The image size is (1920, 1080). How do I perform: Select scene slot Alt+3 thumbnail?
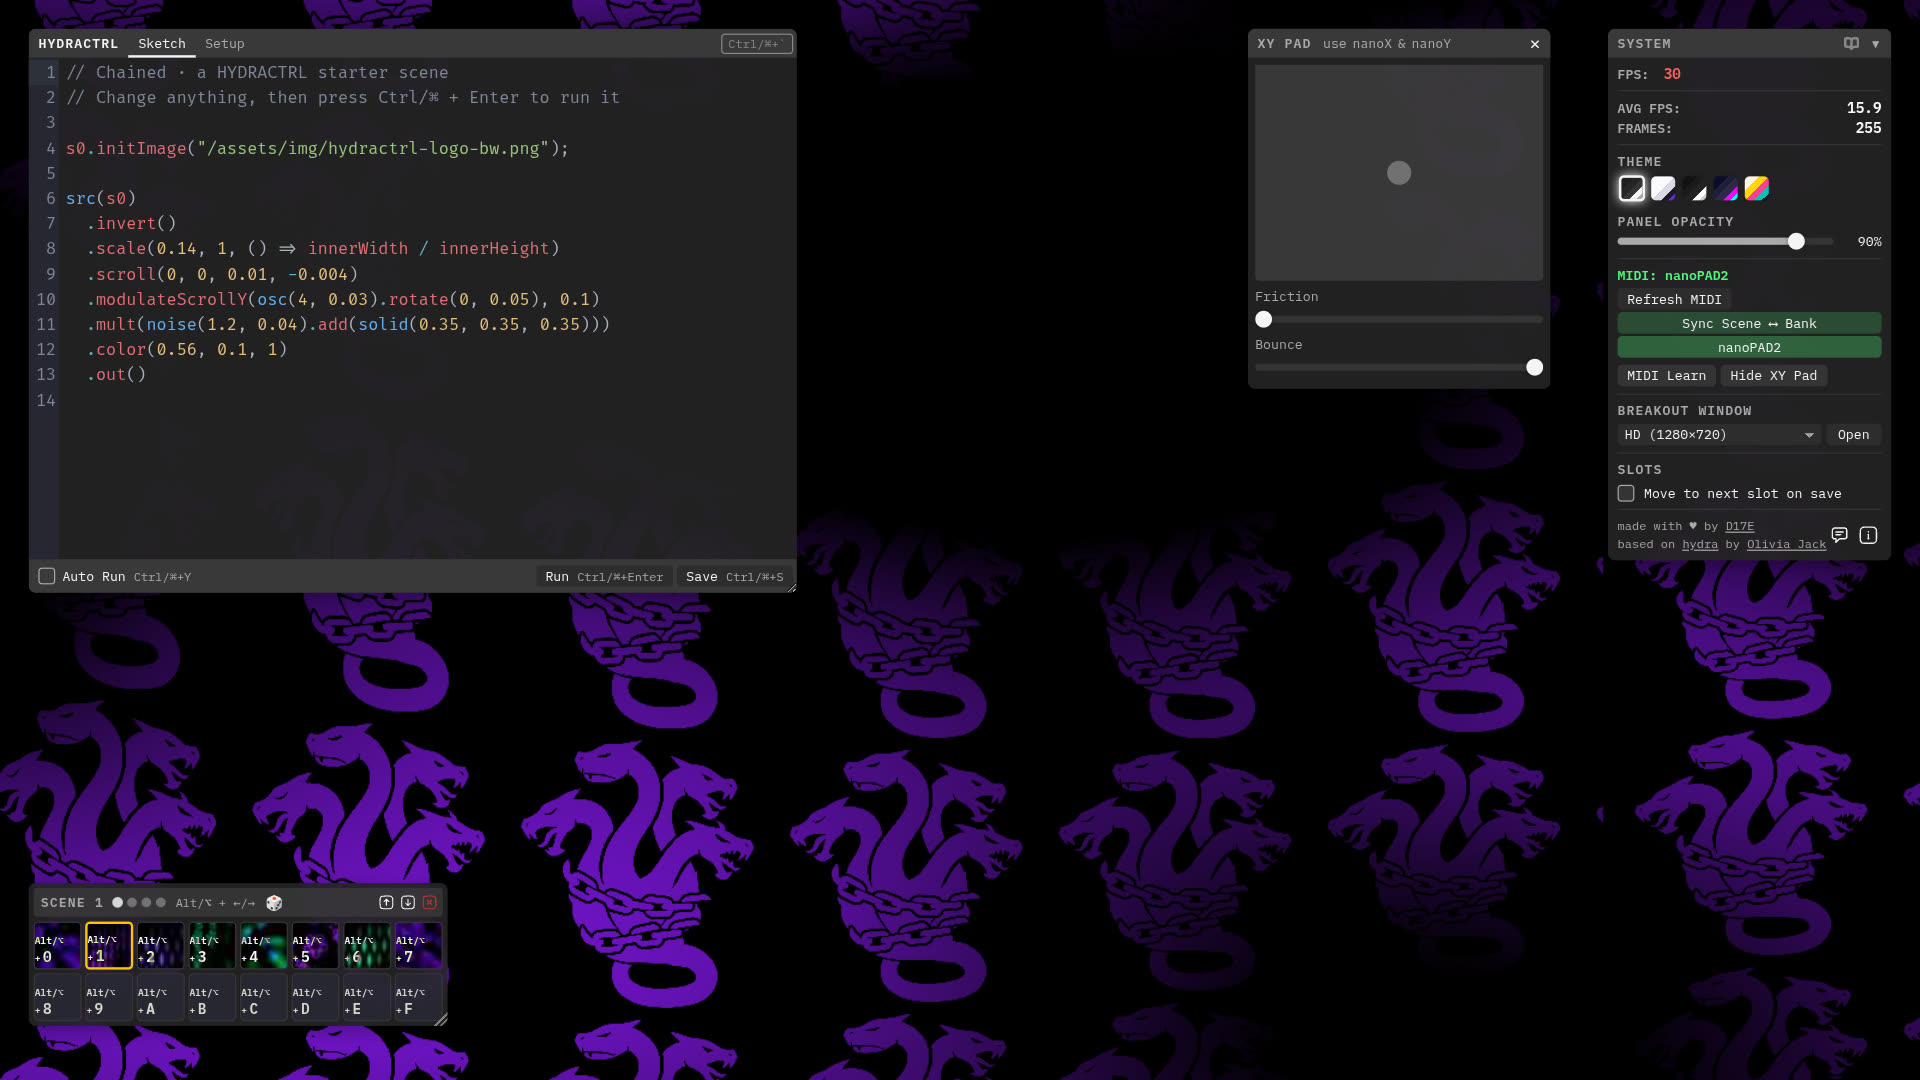coord(212,946)
